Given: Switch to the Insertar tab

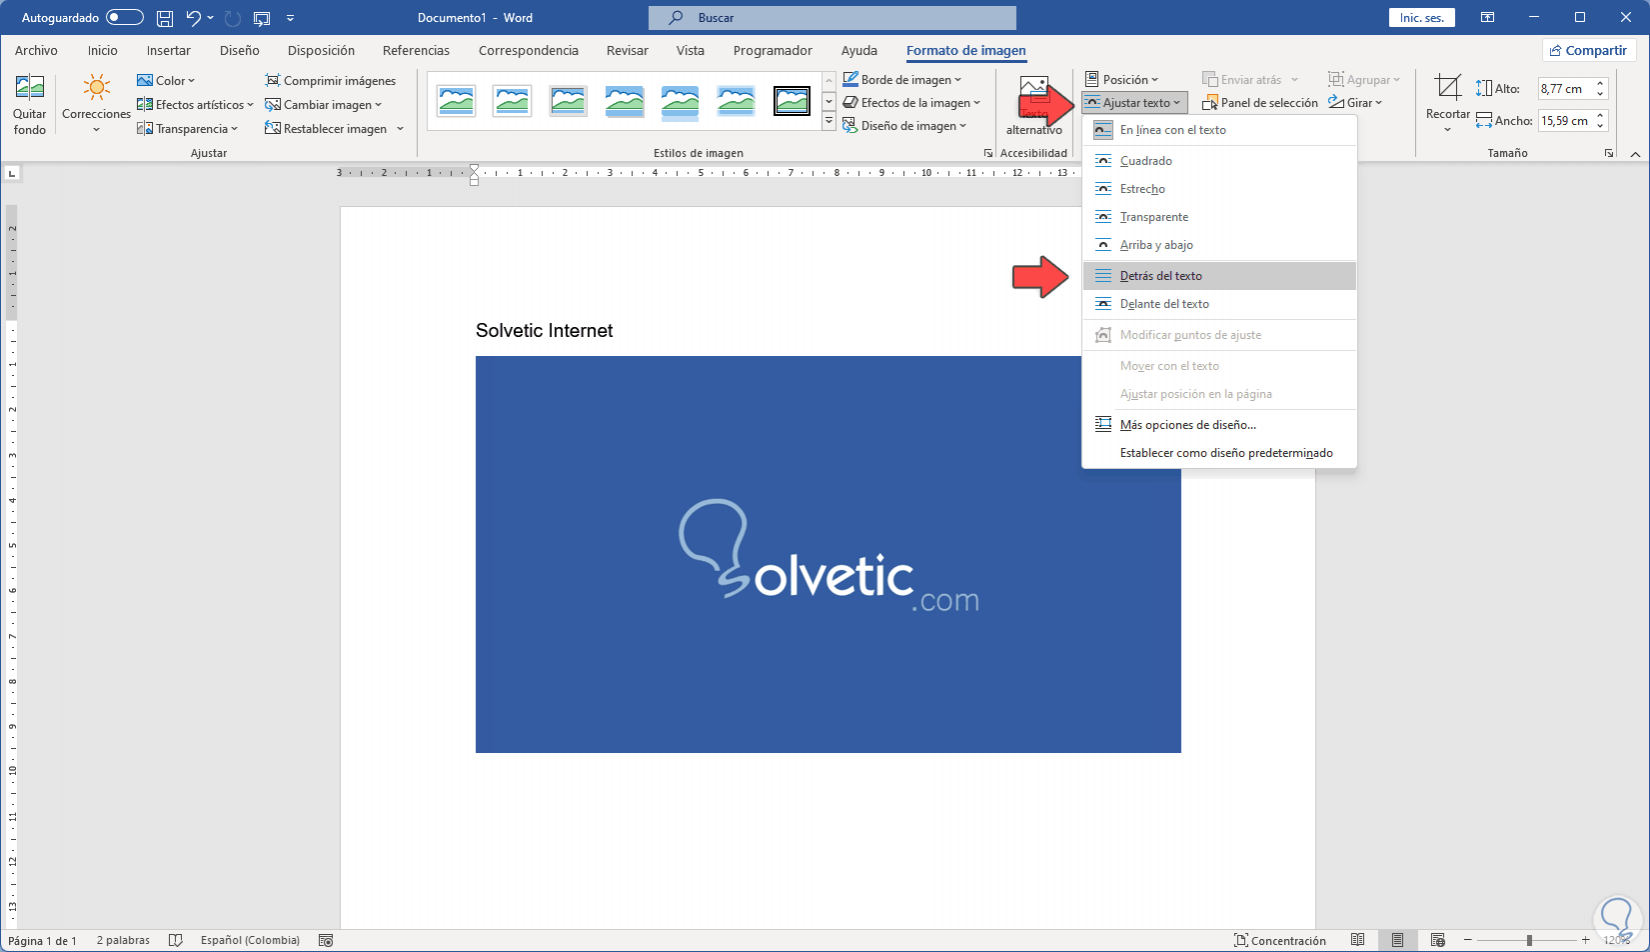Looking at the screenshot, I should click(x=169, y=51).
